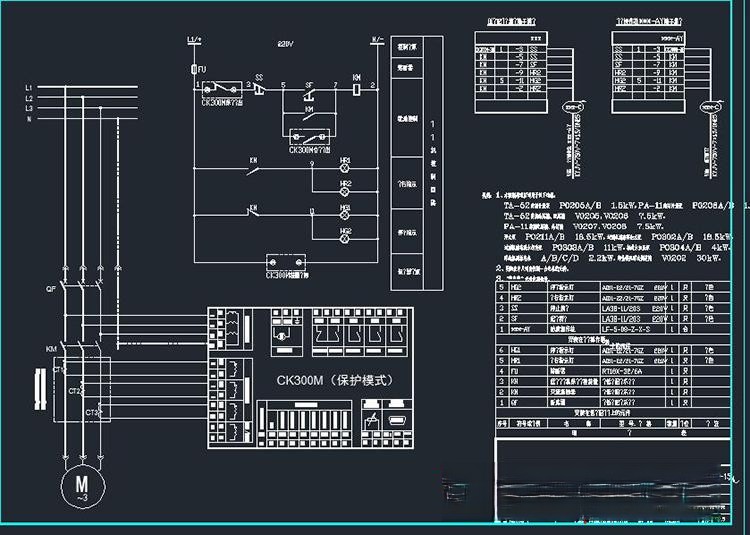Click the motor M symbol
The width and height of the screenshot is (750, 535).
point(81,485)
